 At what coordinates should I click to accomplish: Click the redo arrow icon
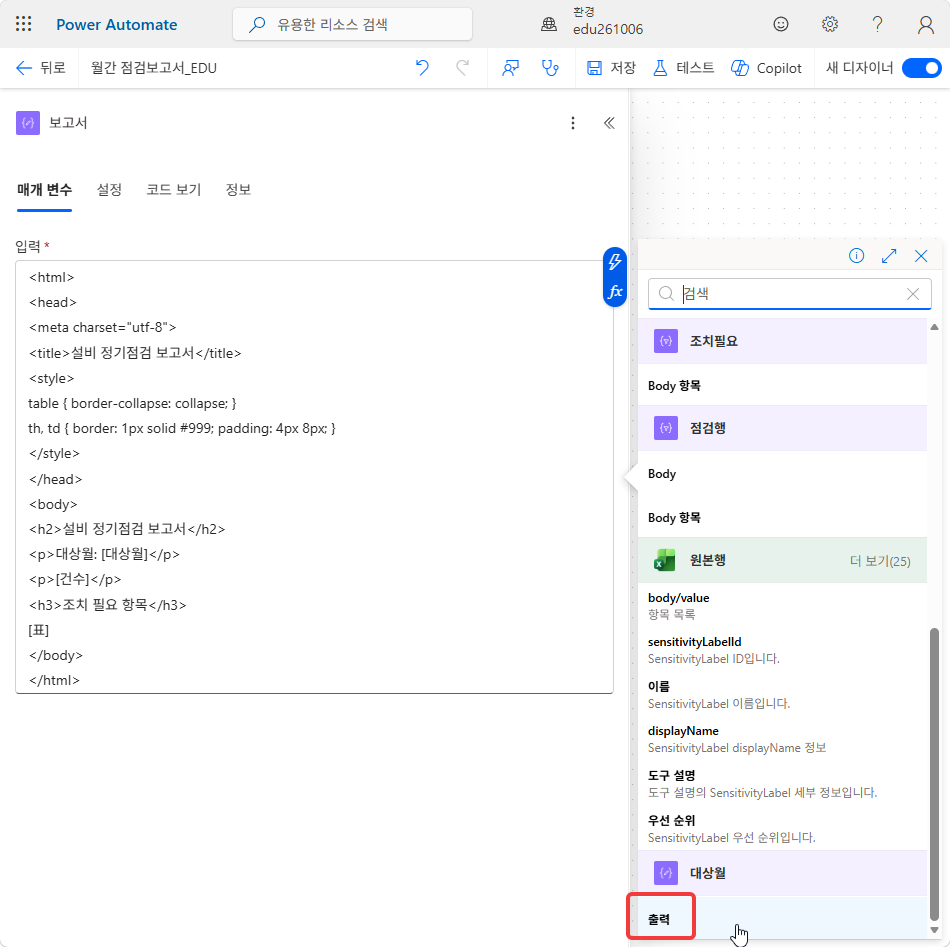(462, 68)
